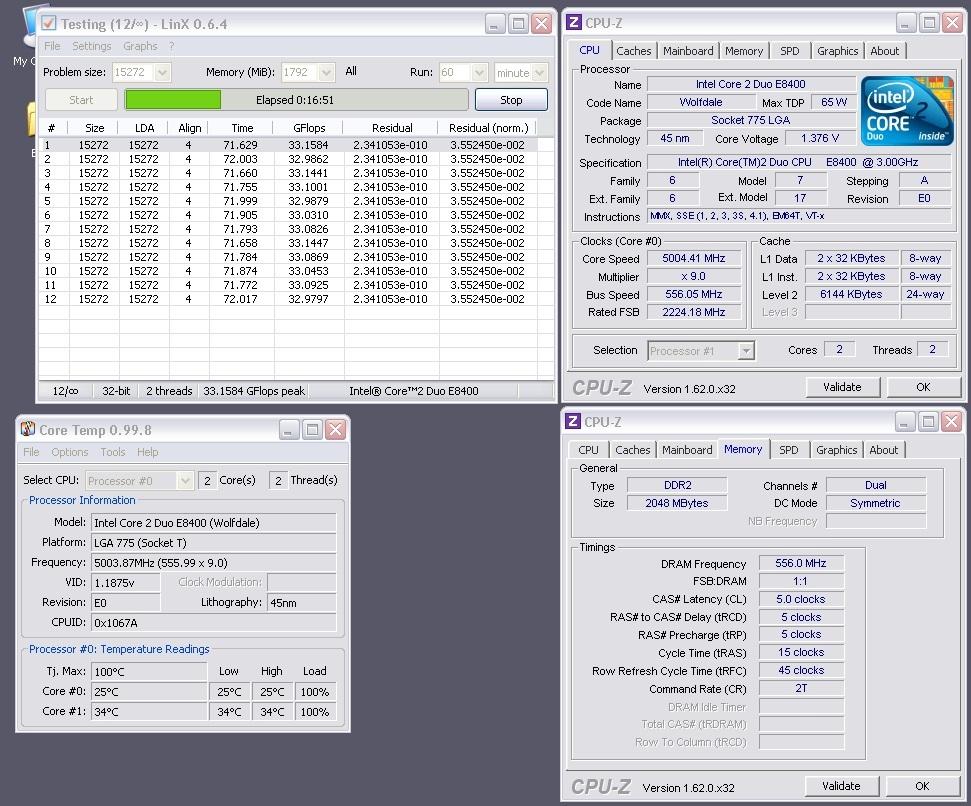Click the DRAM Frequency value 556.0 MHz
The height and width of the screenshot is (806, 971).
(x=801, y=563)
